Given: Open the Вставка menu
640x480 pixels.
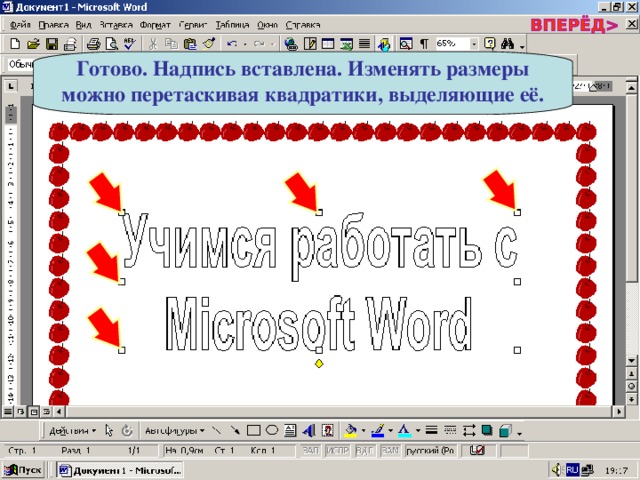Looking at the screenshot, I should tap(116, 25).
